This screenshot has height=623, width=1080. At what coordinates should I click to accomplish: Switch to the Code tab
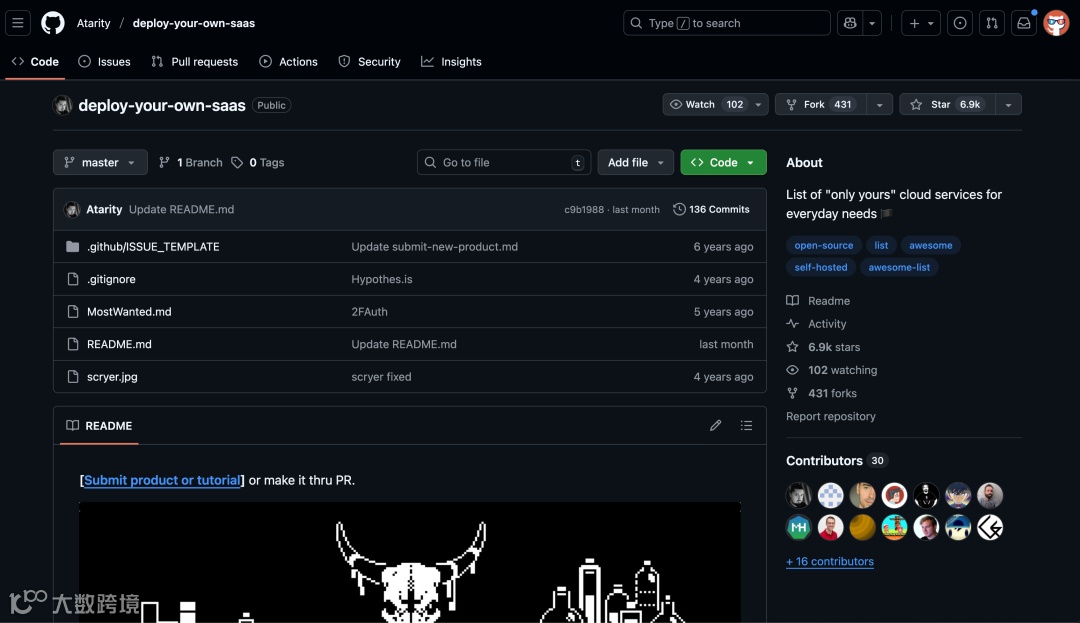(35, 61)
